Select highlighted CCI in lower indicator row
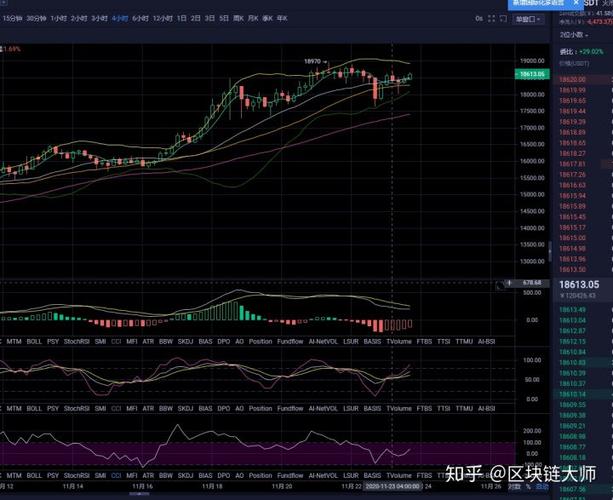613x500 pixels. [x=116, y=409]
